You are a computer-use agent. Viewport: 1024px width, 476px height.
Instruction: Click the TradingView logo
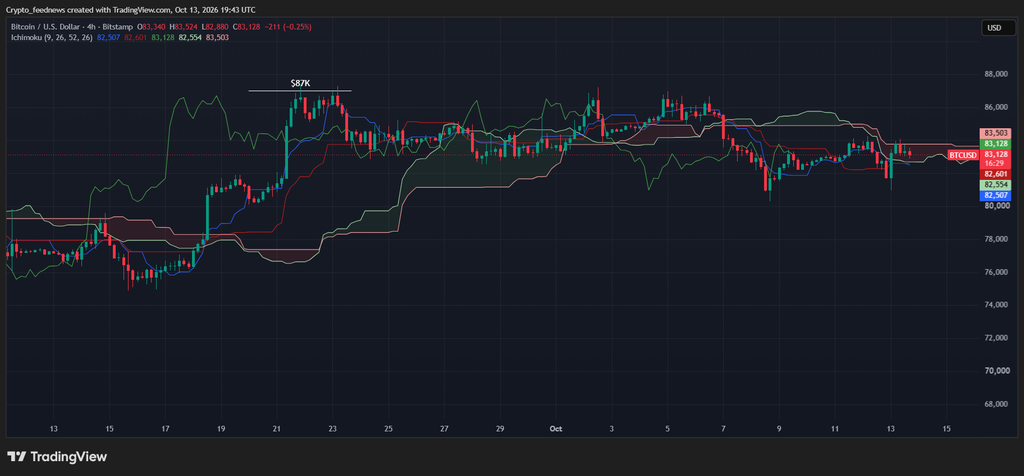56,456
